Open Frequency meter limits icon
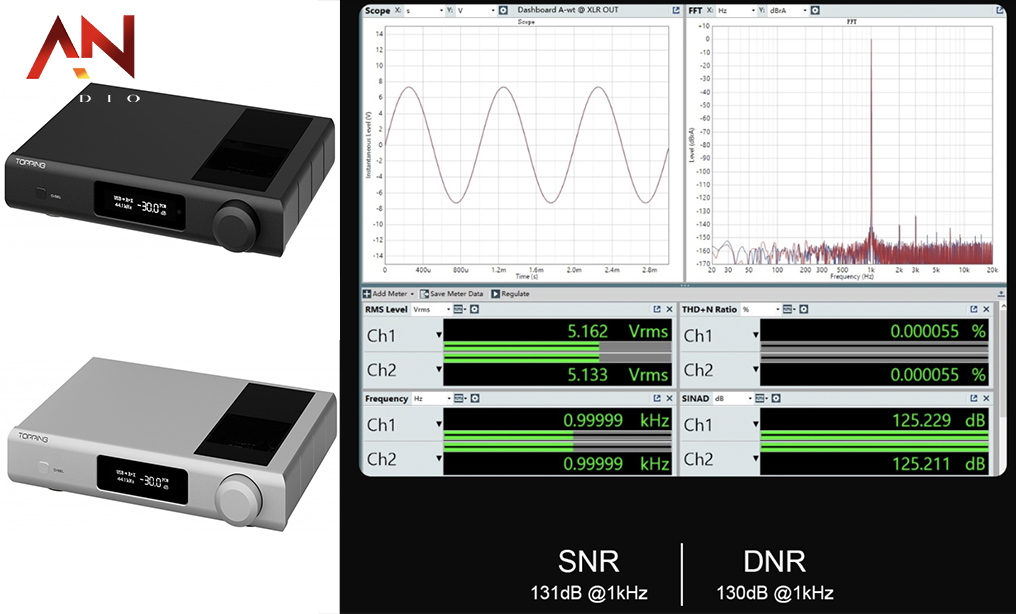The width and height of the screenshot is (1016, 614). (x=459, y=398)
